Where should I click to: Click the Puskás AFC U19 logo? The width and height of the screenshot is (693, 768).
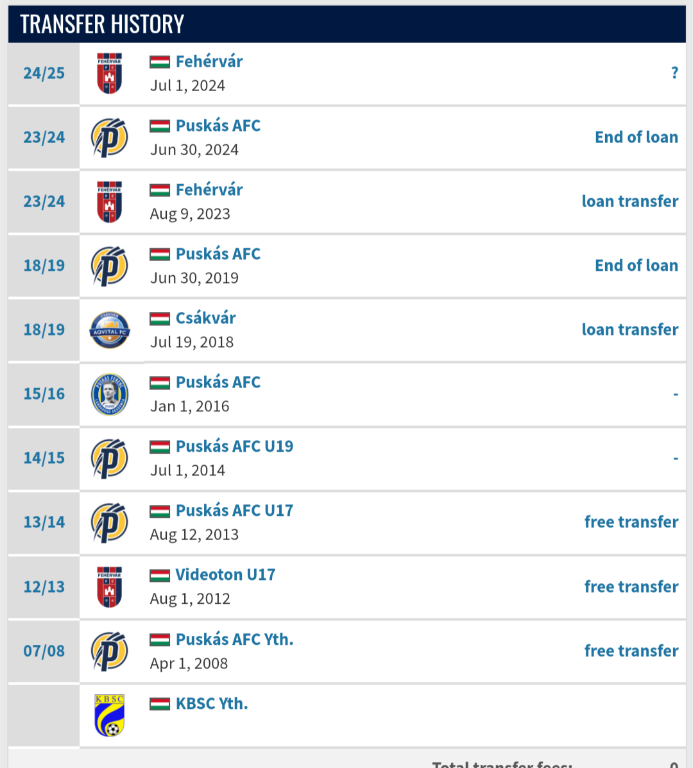pyautogui.click(x=109, y=458)
